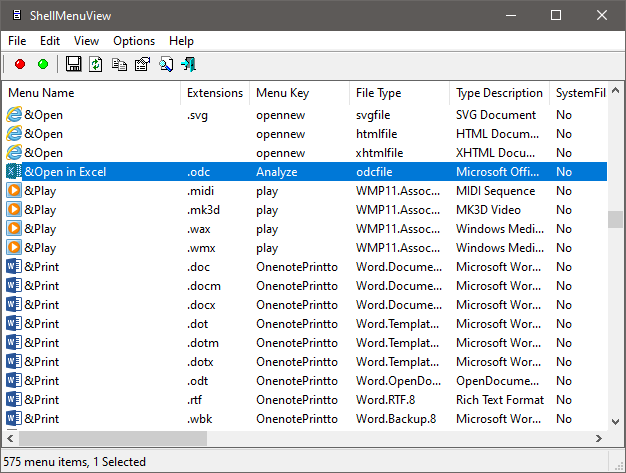Image resolution: width=626 pixels, height=473 pixels.
Task: Click the Word icon of the .dot row
Action: (x=14, y=324)
